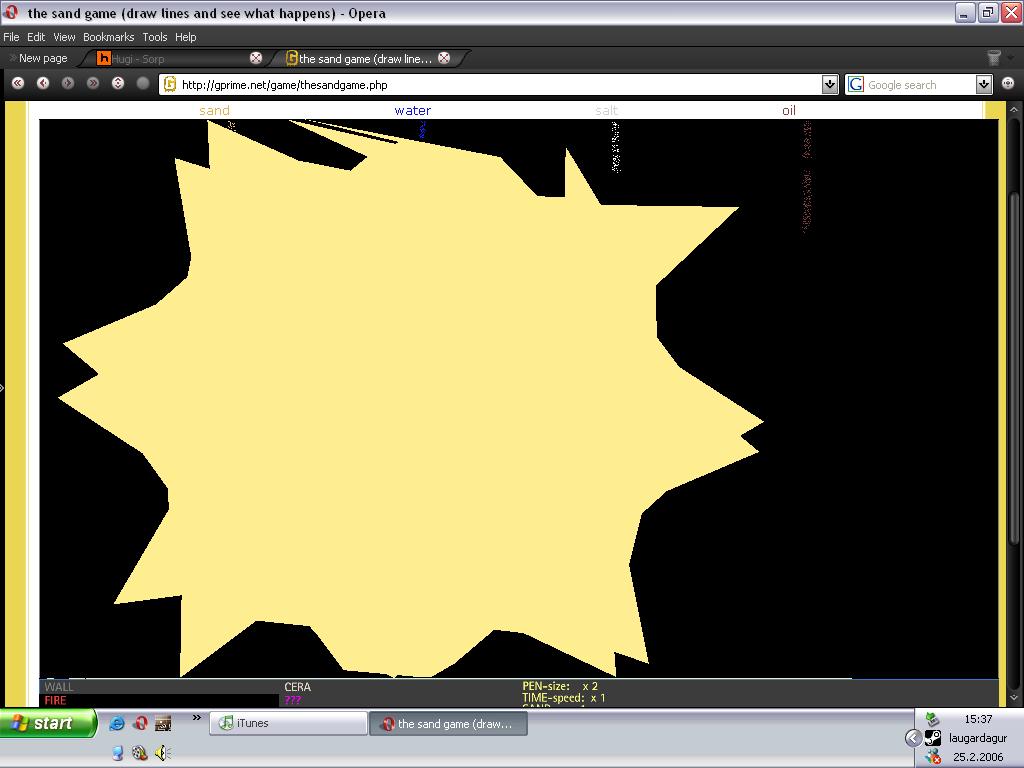
Task: Open the File menu
Action: (11, 37)
